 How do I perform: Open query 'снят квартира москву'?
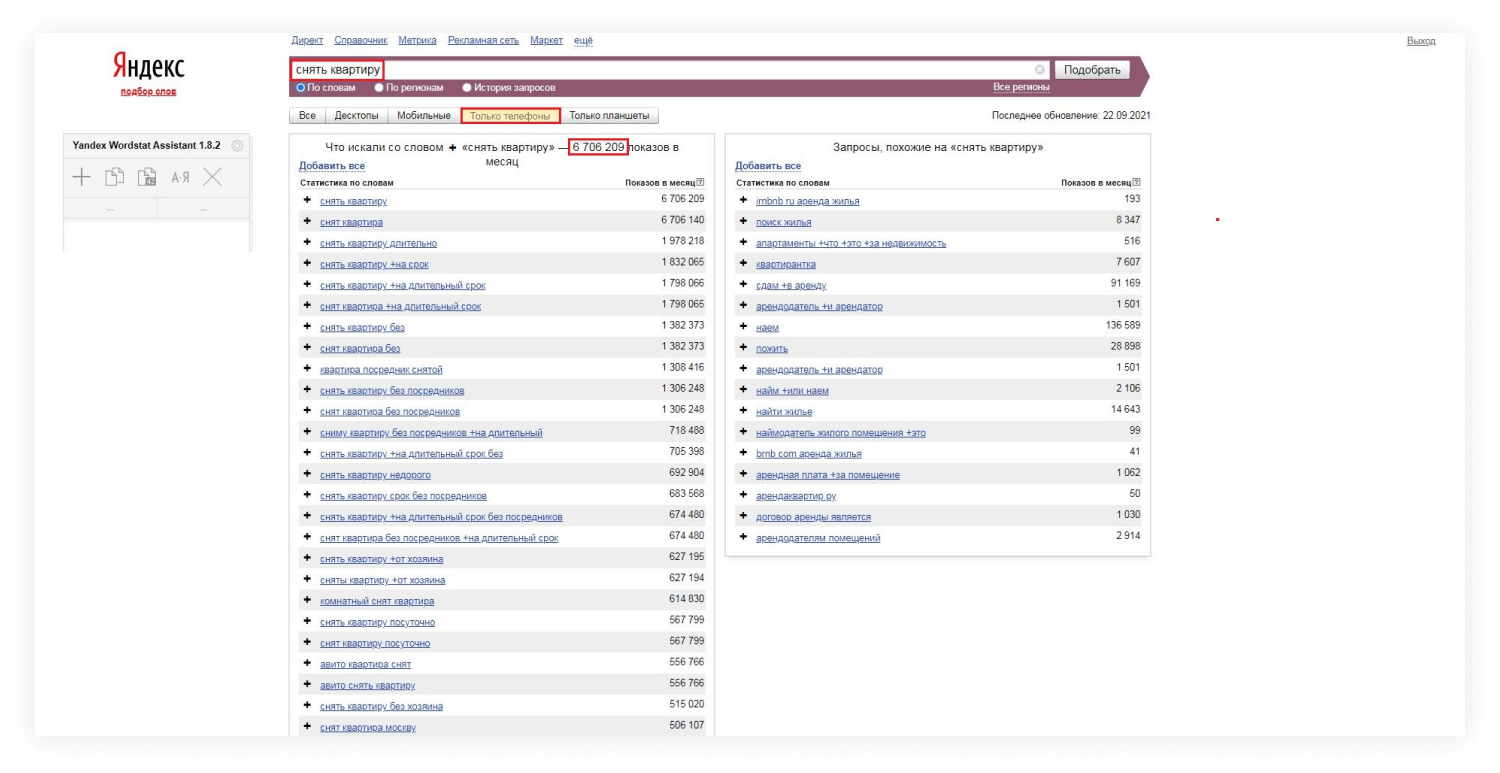click(368, 728)
